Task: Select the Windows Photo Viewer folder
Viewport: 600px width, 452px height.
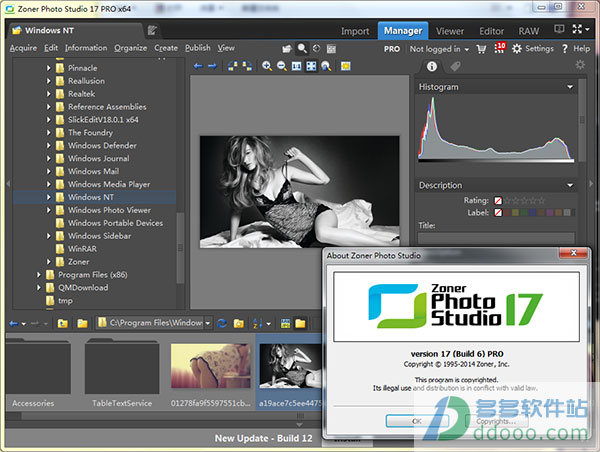Action: (109, 210)
